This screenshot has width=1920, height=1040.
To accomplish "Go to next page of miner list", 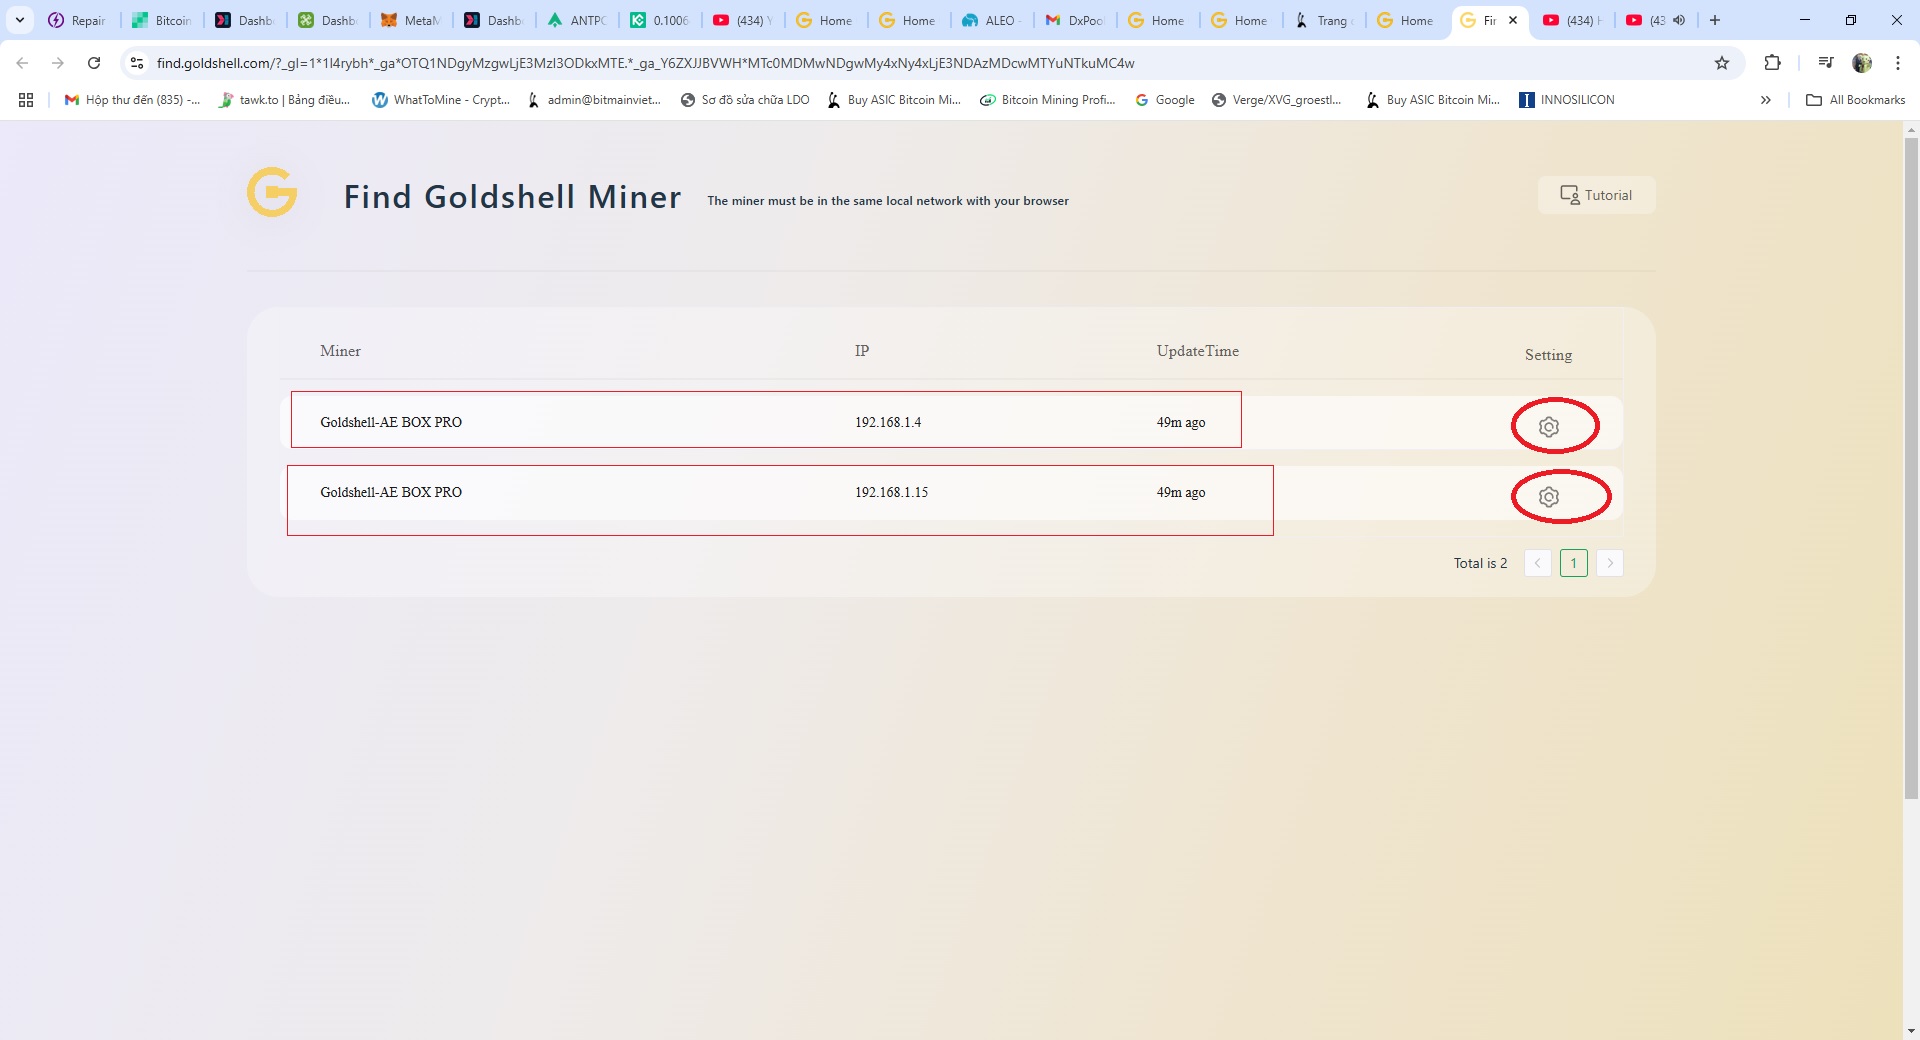I will pyautogui.click(x=1609, y=563).
